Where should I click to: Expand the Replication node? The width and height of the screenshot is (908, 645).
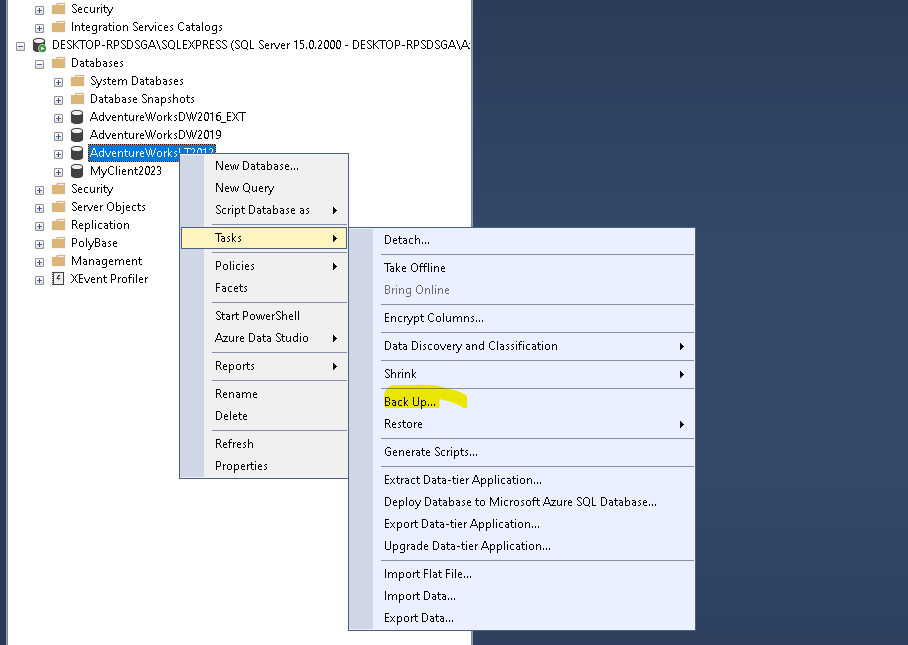coord(39,226)
